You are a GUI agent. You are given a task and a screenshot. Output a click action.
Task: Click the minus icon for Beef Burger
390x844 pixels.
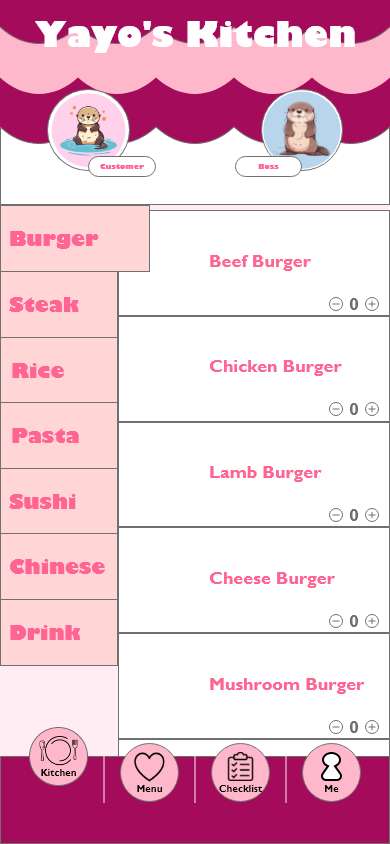coord(336,304)
